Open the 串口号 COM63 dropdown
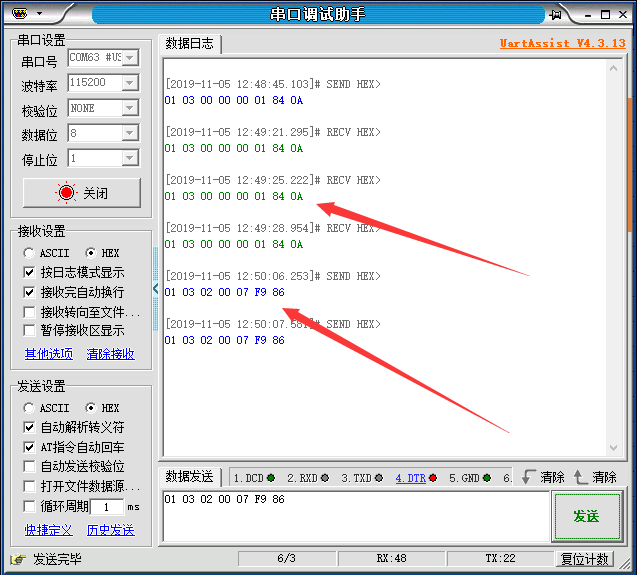637x575 pixels. pyautogui.click(x=130, y=58)
